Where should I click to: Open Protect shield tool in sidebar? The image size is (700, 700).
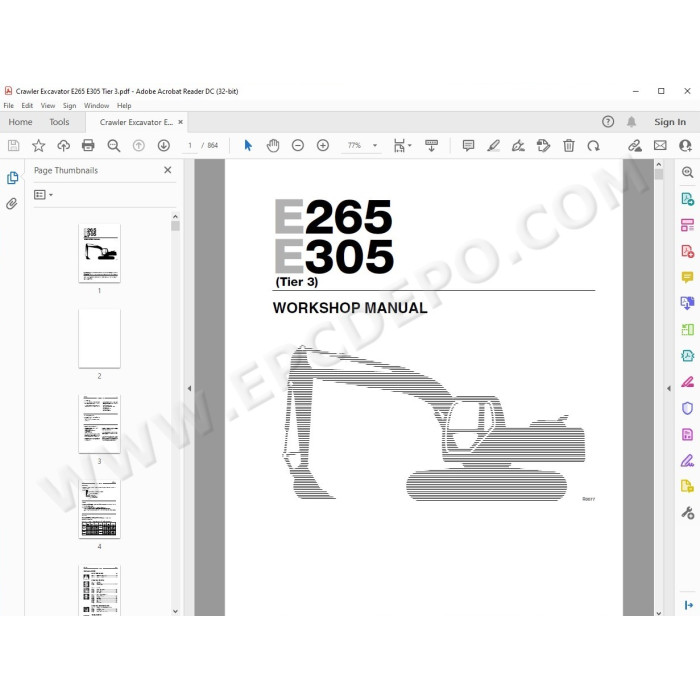pyautogui.click(x=688, y=408)
